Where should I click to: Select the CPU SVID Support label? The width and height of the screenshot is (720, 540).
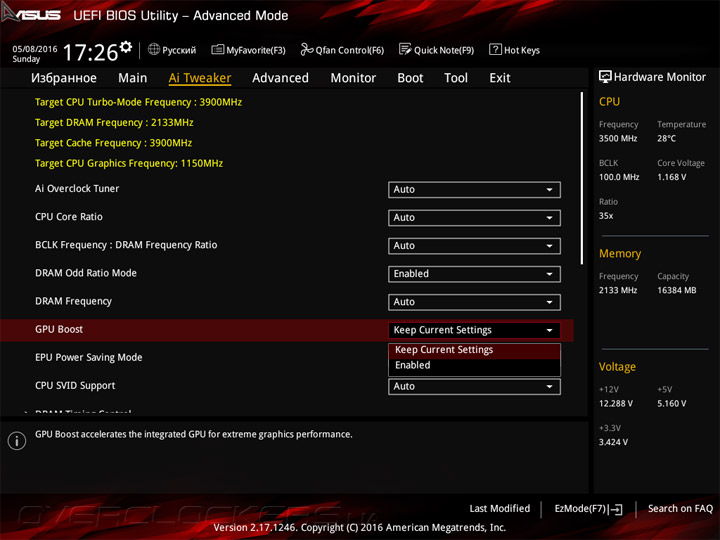pyautogui.click(x=75, y=386)
